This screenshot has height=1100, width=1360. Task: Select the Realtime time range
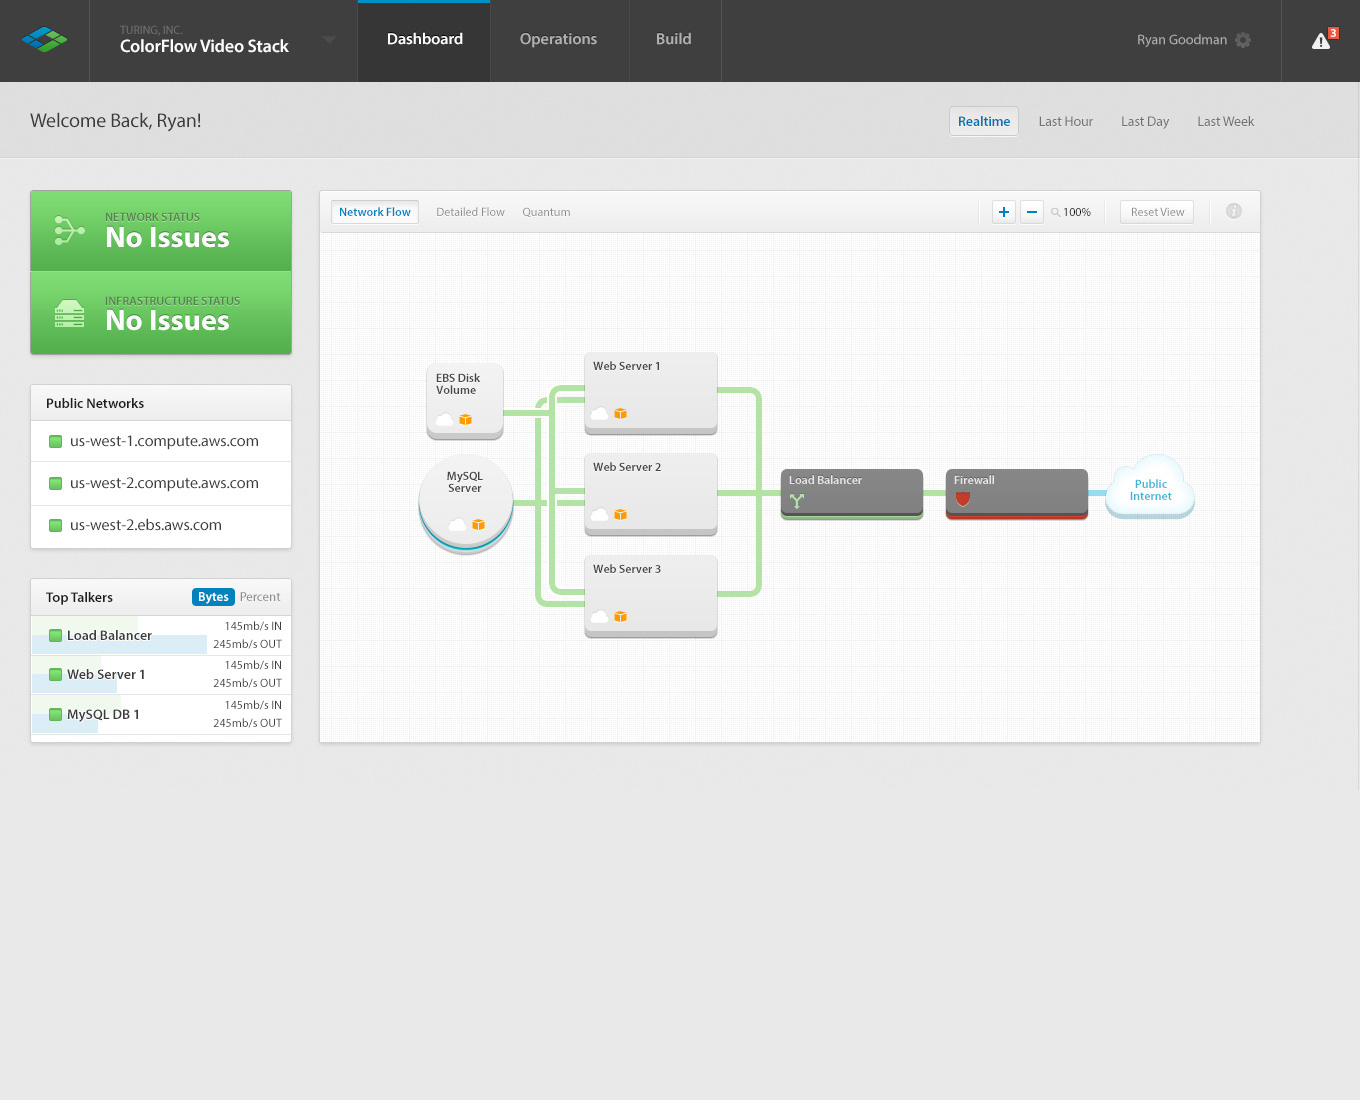click(983, 122)
